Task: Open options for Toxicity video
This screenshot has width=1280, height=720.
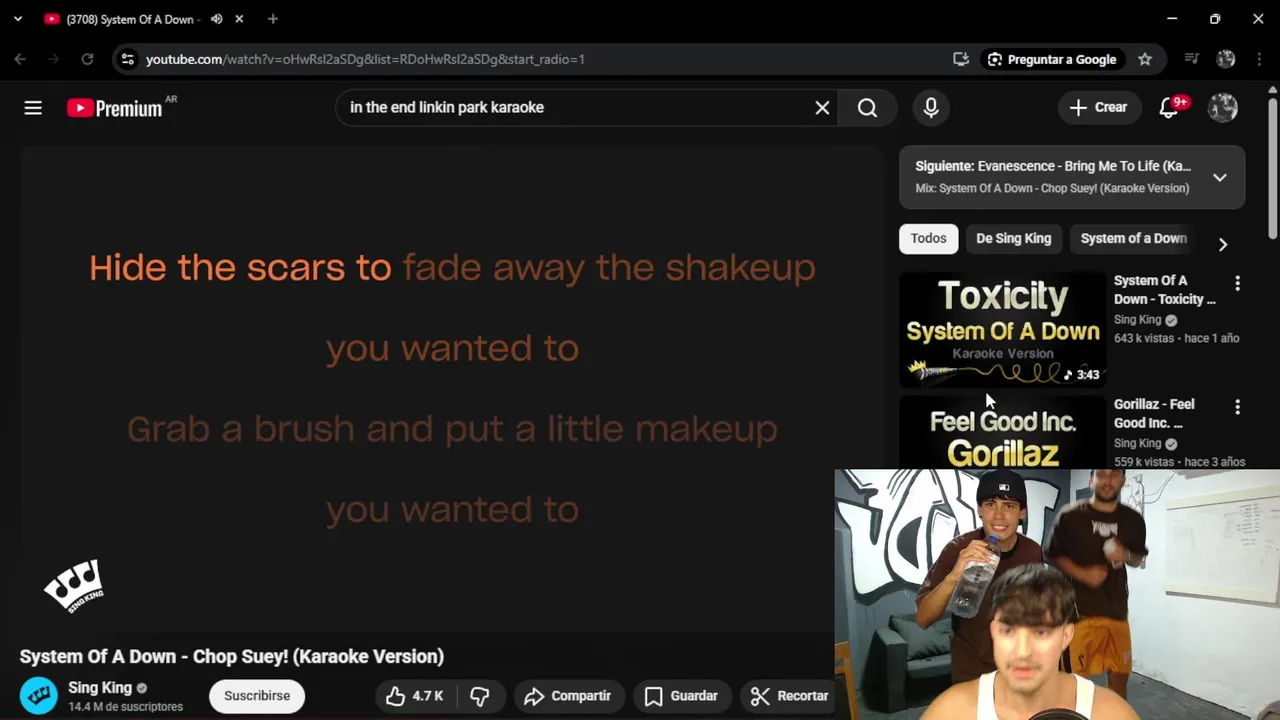Action: [x=1238, y=284]
